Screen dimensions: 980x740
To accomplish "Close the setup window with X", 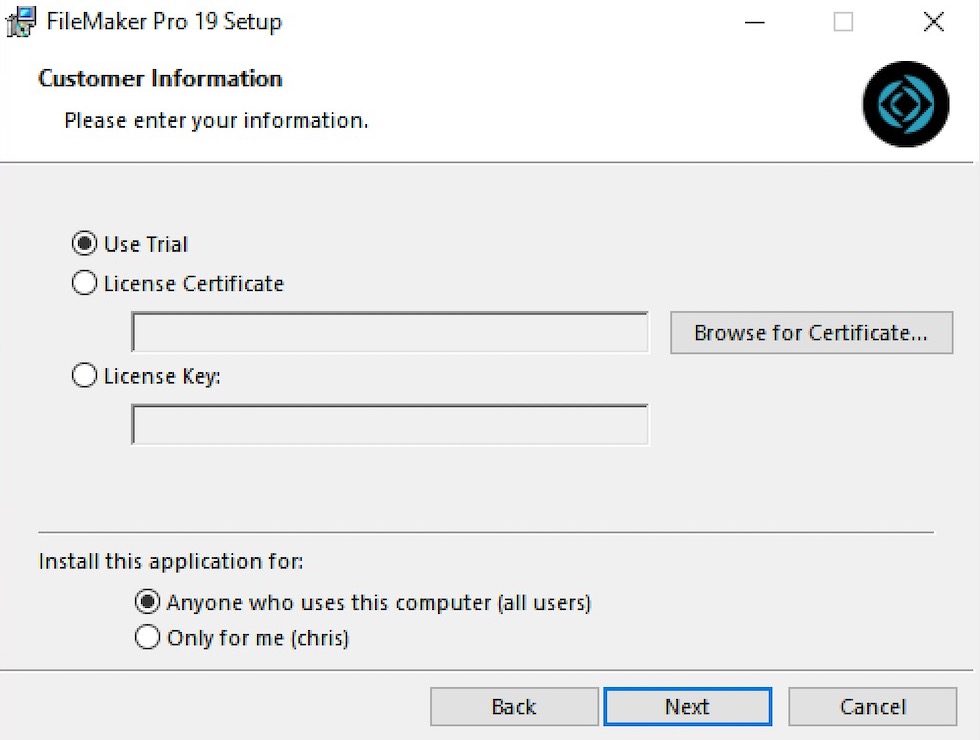I will coord(934,22).
